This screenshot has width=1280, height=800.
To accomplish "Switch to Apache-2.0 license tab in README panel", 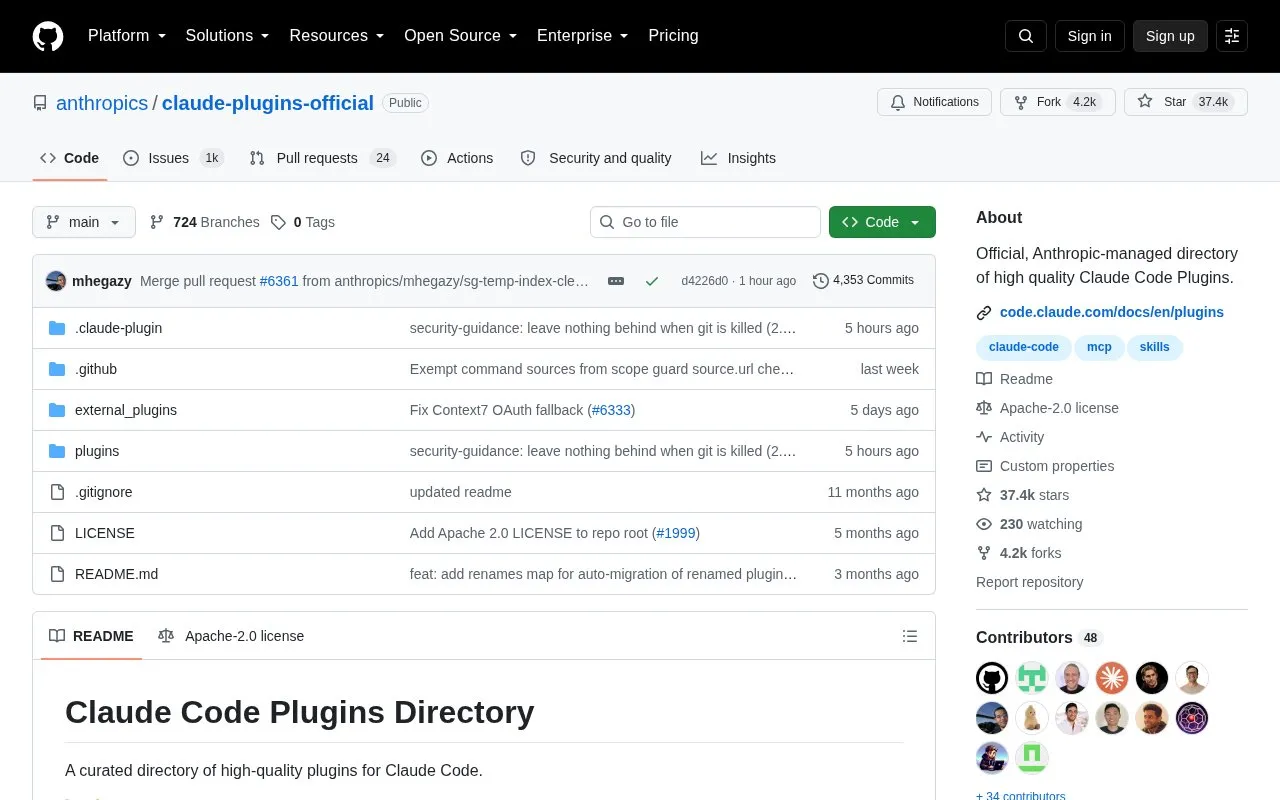I will tap(231, 636).
